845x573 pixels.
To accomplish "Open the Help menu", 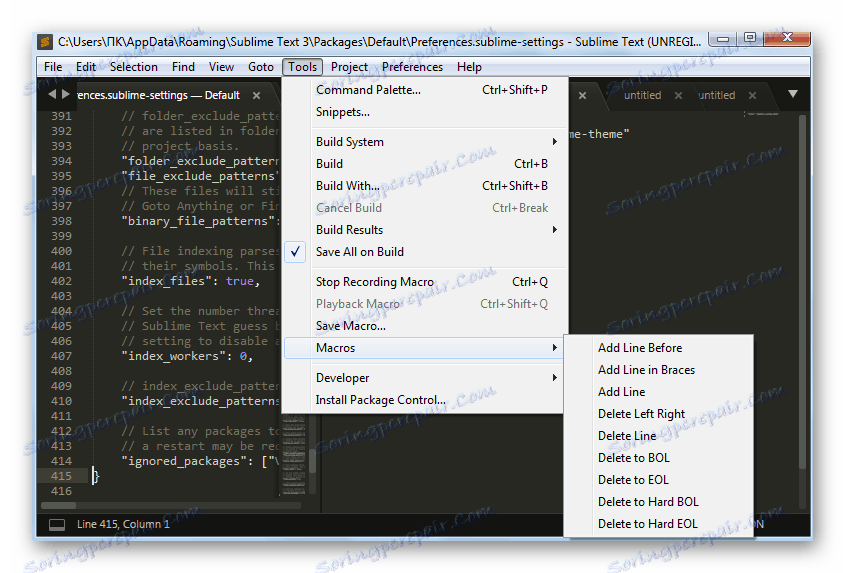I will tap(469, 67).
